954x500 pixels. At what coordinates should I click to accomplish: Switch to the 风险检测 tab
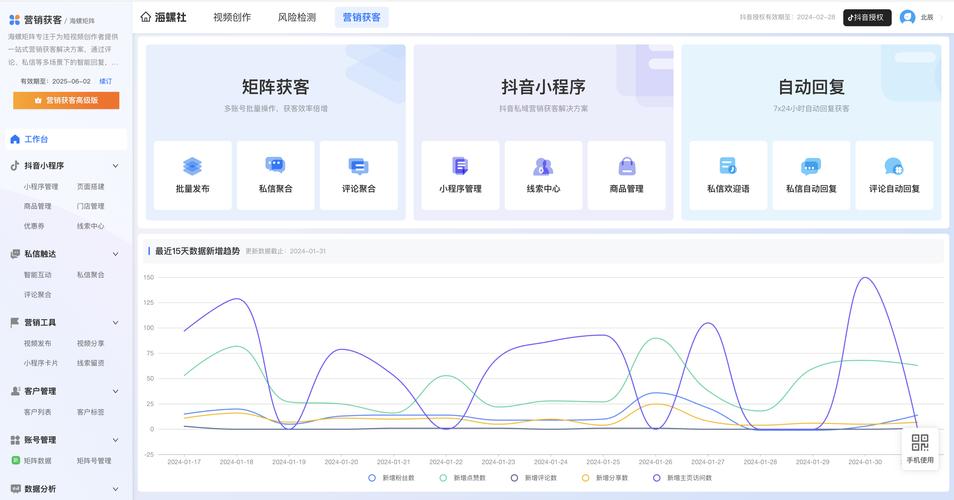(x=297, y=17)
